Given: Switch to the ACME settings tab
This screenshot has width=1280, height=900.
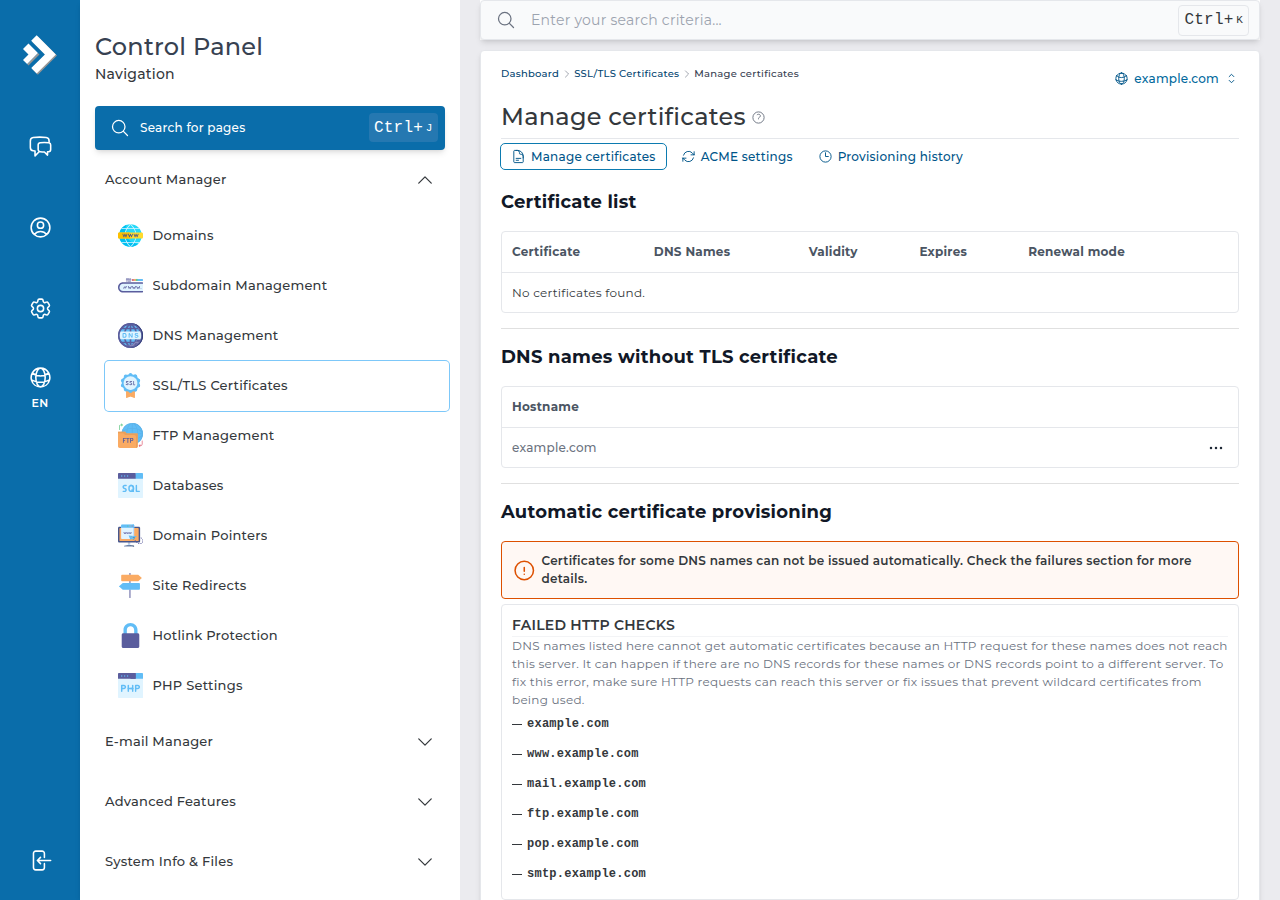Looking at the screenshot, I should pos(737,157).
